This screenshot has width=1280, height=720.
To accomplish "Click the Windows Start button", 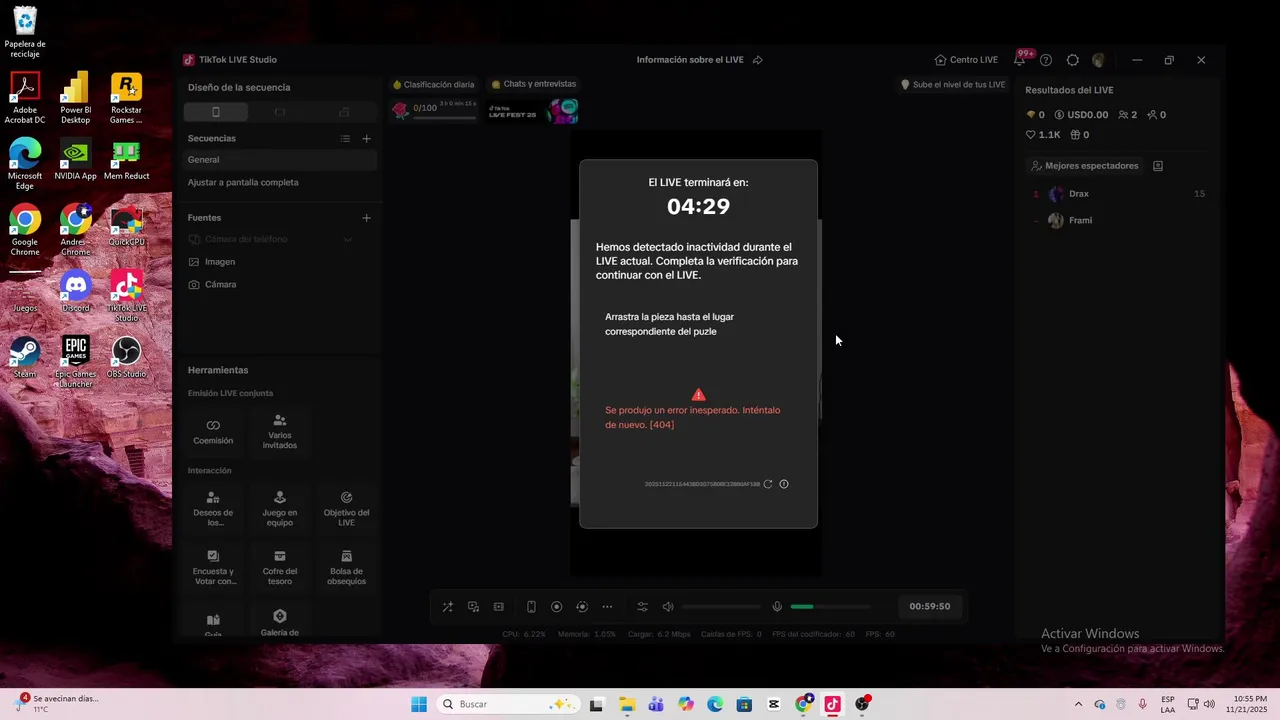I will 419,705.
